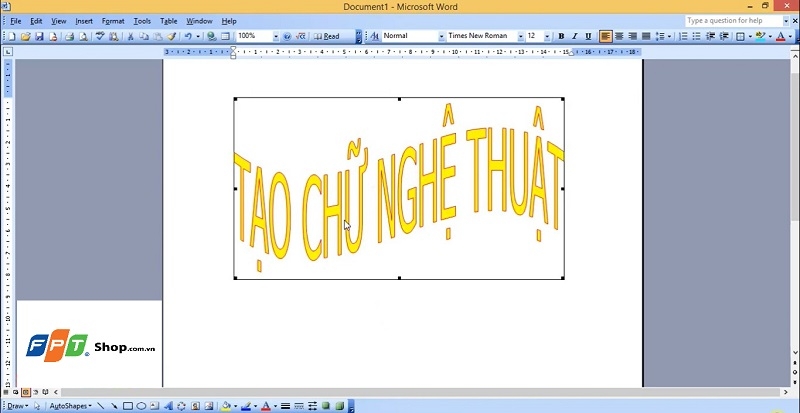Open Microsoft Word Help
This screenshot has width=800, height=413.
pos(287,36)
